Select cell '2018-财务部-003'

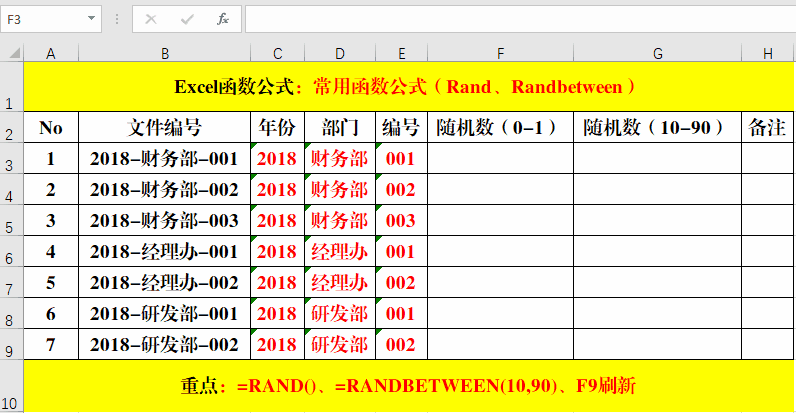(164, 220)
